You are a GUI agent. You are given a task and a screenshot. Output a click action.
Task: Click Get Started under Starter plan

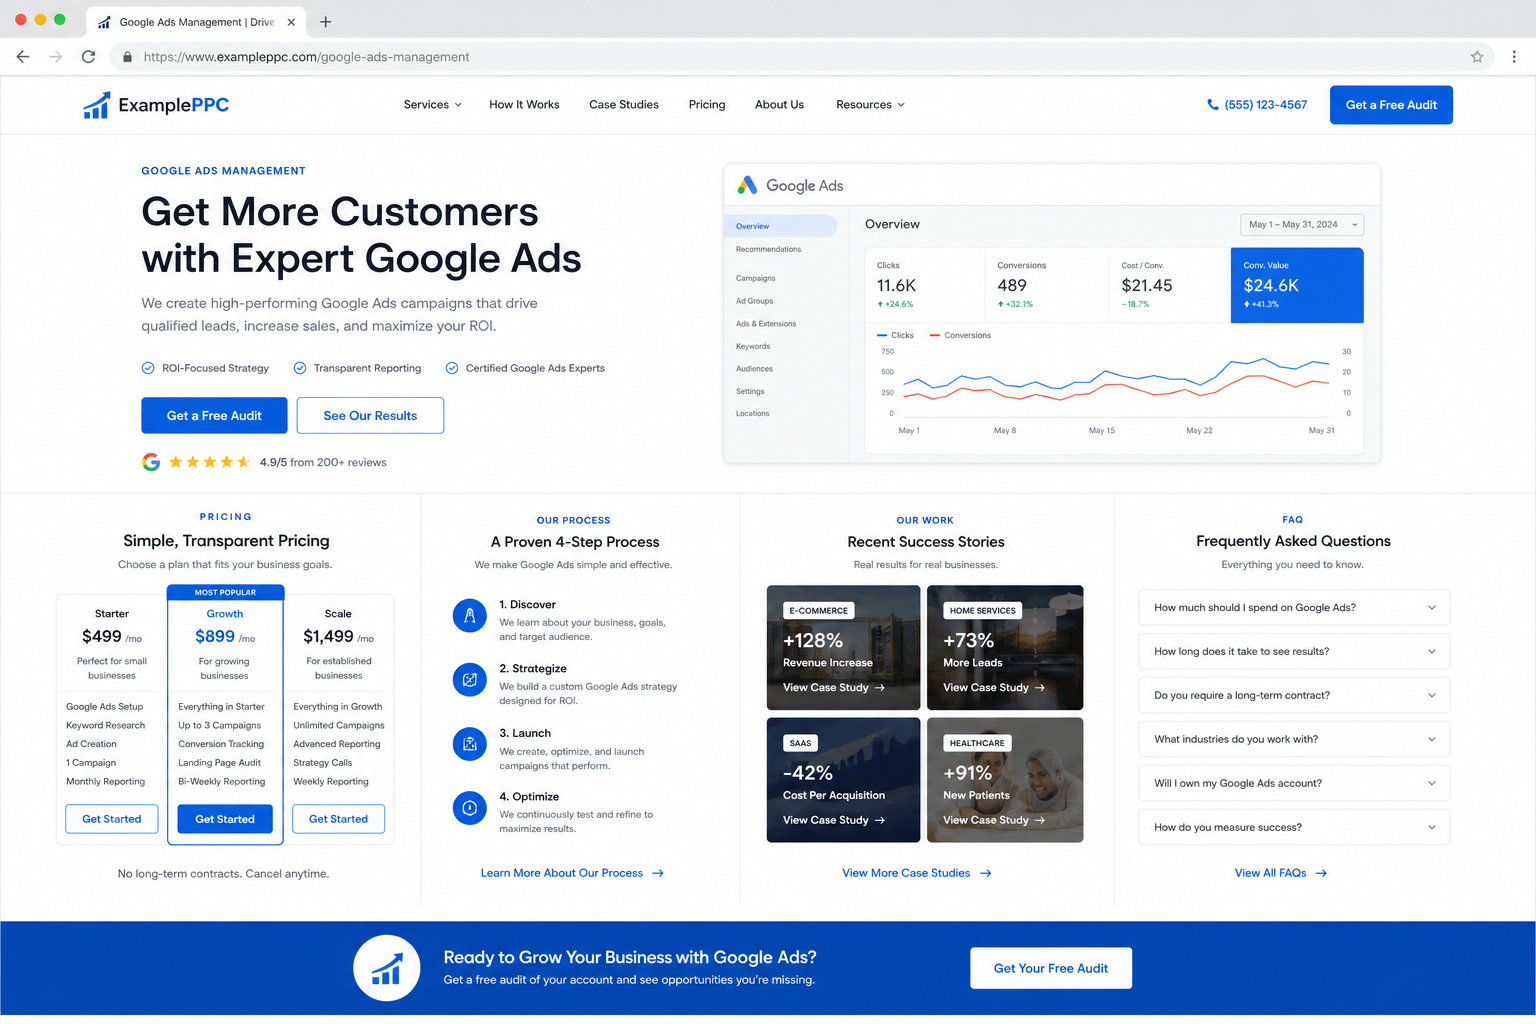coord(112,819)
